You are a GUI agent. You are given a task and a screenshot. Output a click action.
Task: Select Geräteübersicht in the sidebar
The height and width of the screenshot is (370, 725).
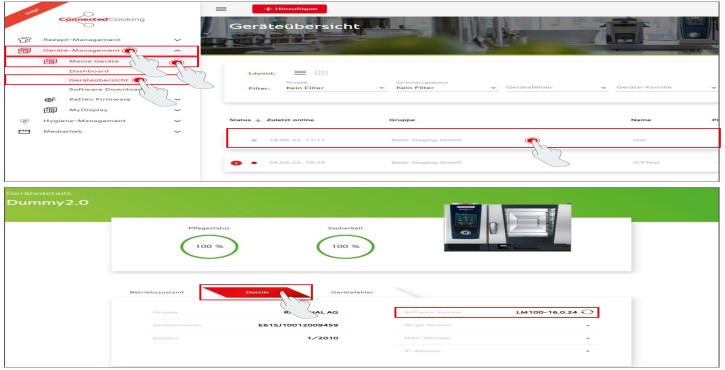(98, 80)
